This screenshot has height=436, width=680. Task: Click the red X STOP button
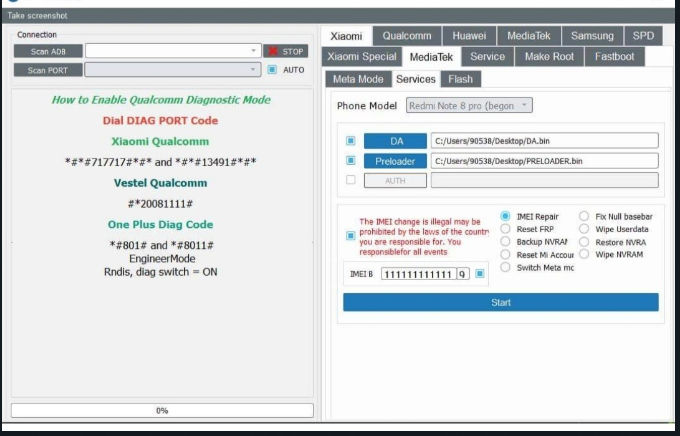point(286,51)
